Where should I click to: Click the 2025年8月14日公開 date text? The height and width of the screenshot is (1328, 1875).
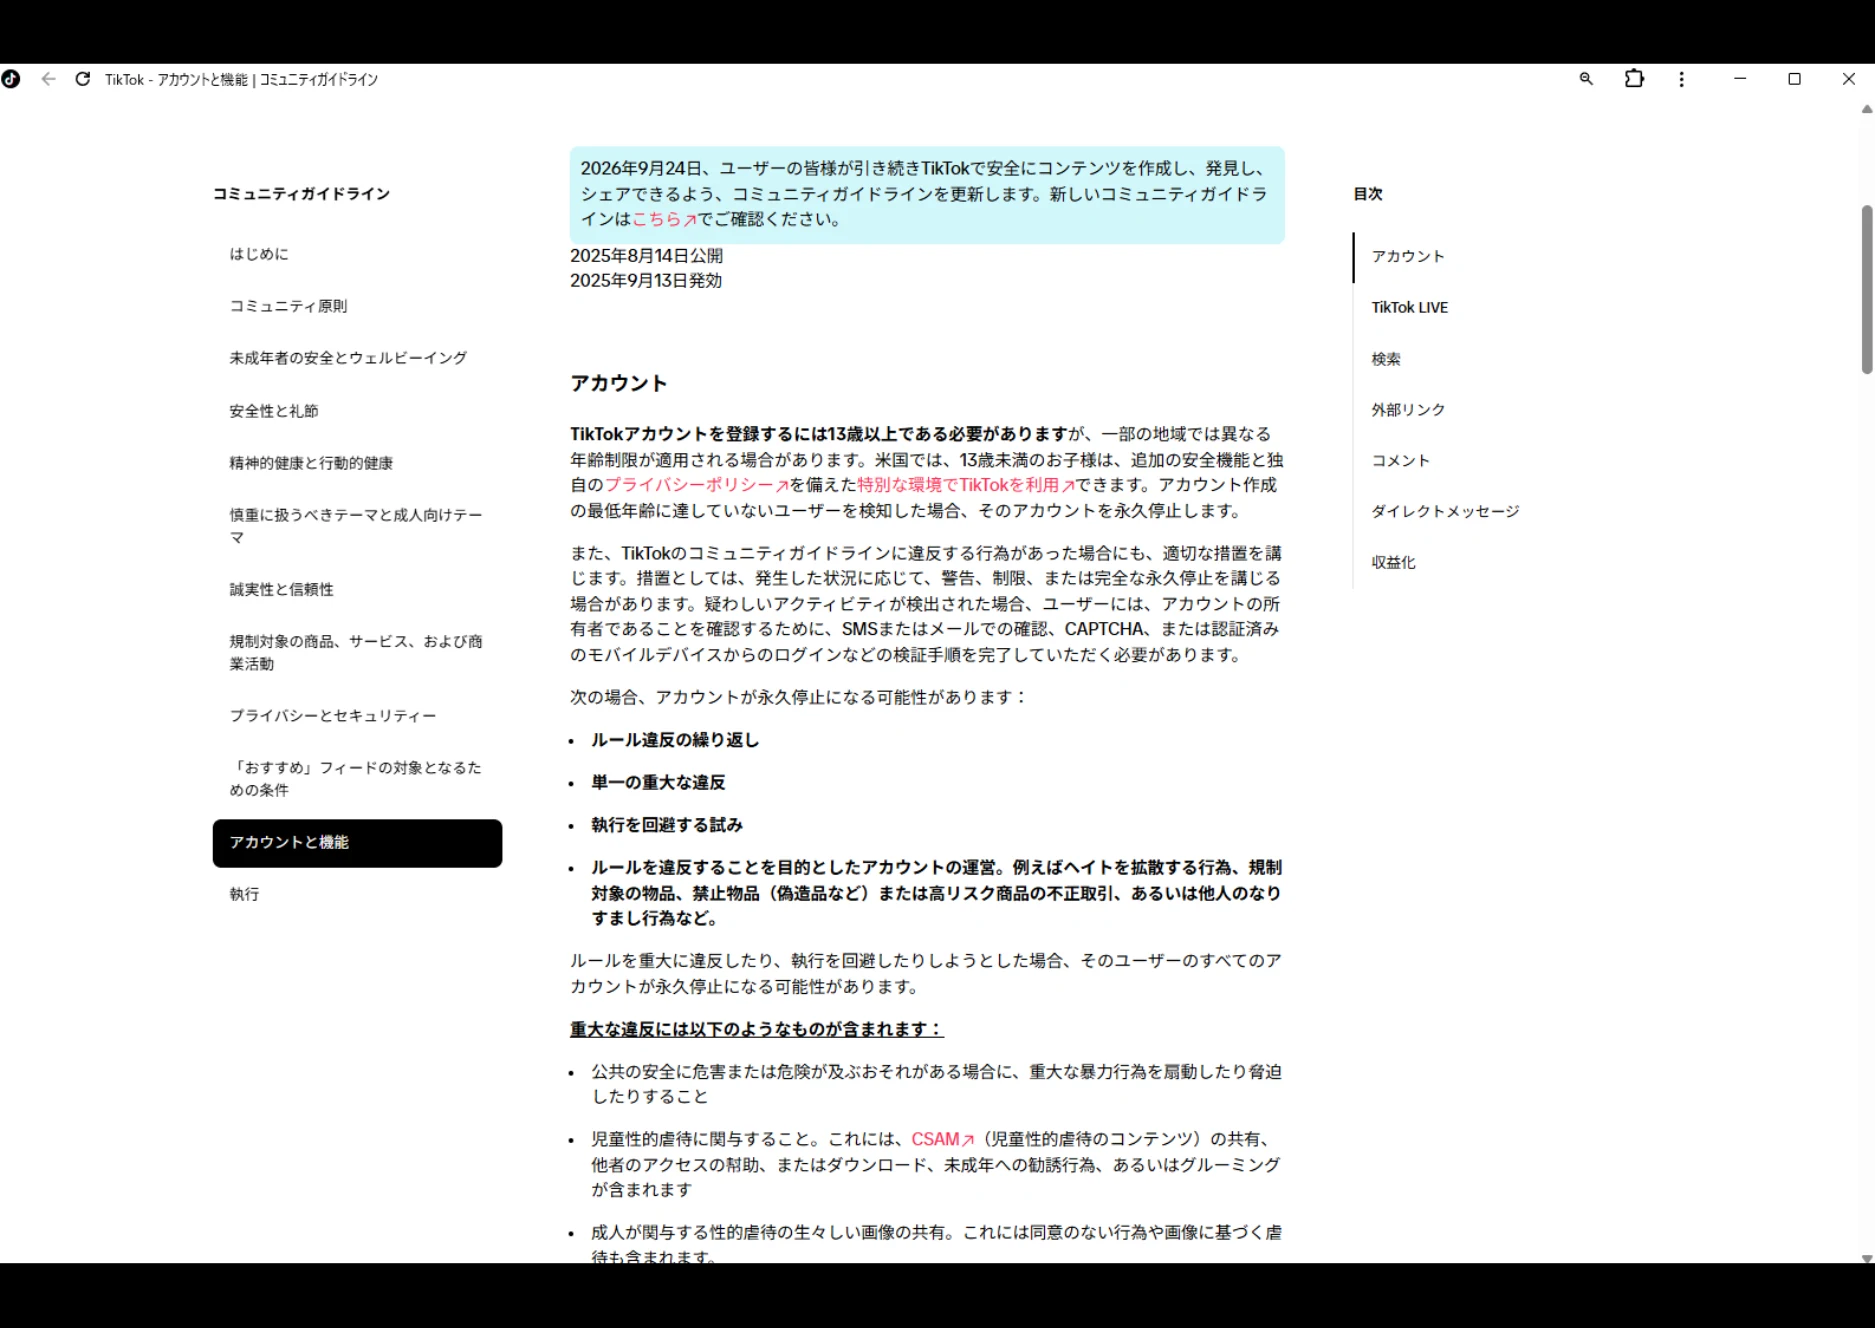click(x=646, y=256)
